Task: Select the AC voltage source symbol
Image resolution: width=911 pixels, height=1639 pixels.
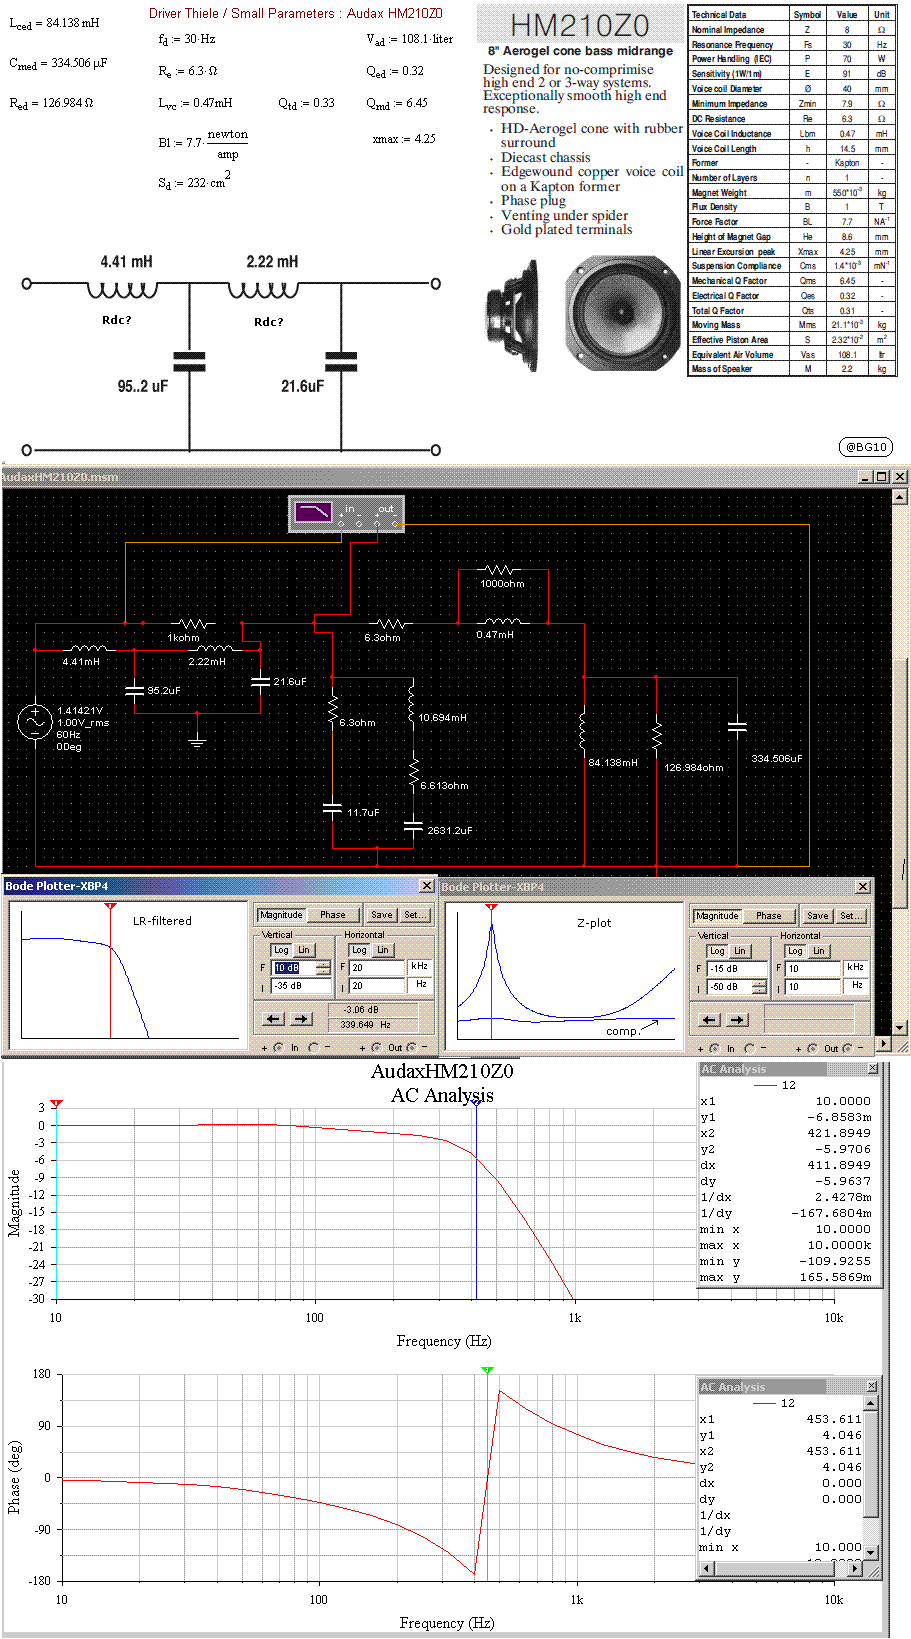Action: 34,722
